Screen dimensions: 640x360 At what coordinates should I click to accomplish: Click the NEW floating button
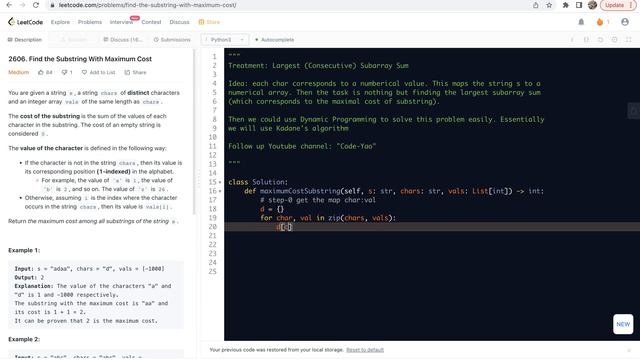tap(623, 324)
